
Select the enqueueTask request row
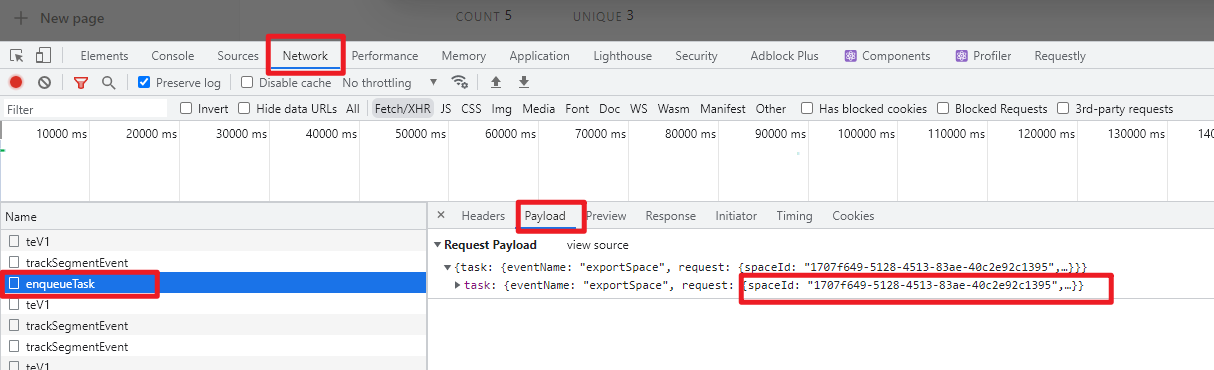pos(213,284)
